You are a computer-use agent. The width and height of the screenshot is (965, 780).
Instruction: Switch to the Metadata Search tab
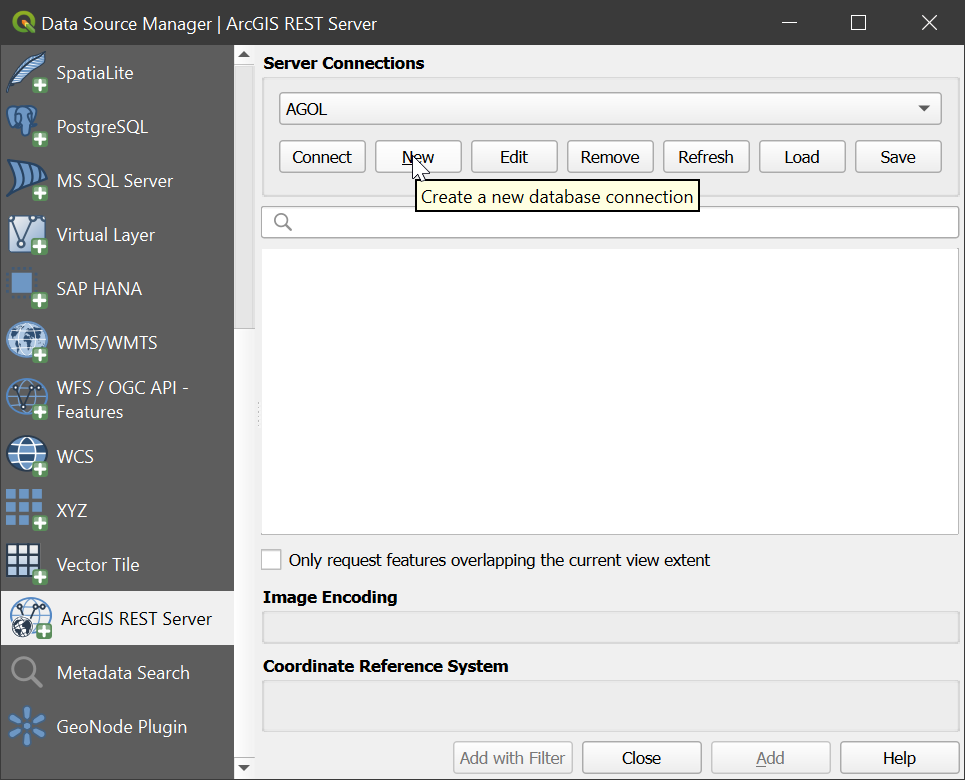(122, 673)
